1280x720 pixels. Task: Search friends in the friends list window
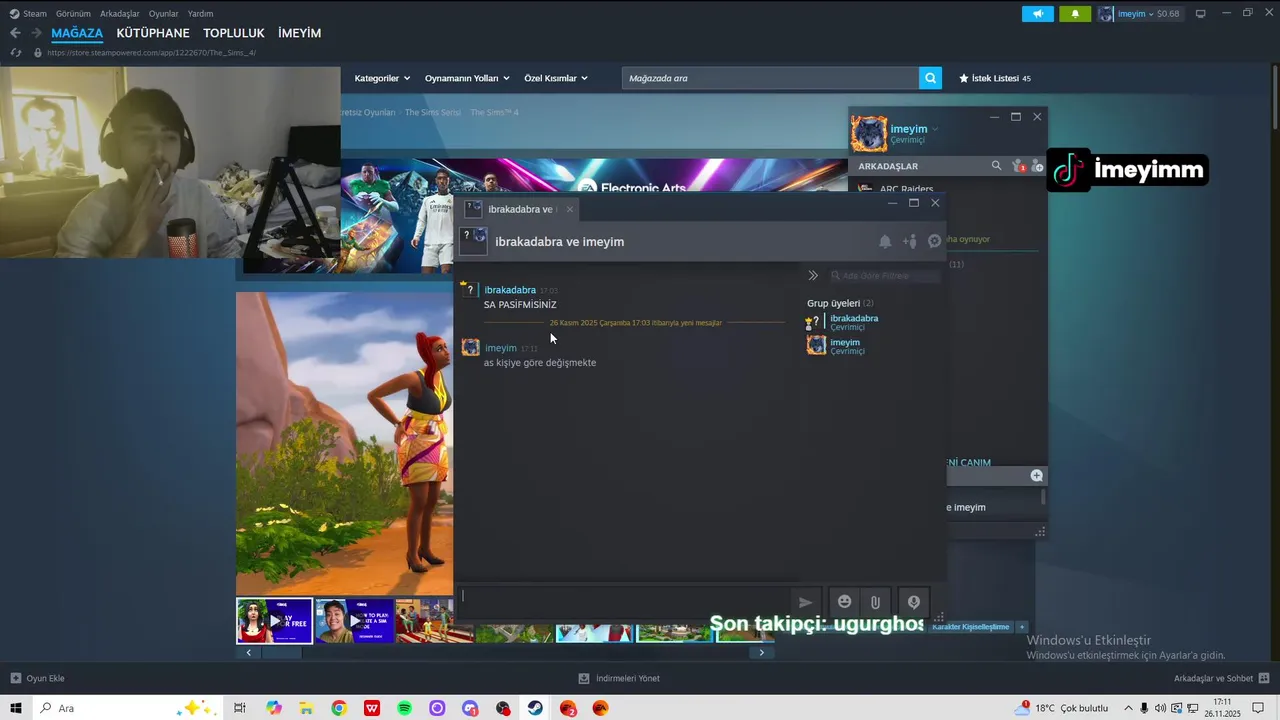[x=996, y=166]
